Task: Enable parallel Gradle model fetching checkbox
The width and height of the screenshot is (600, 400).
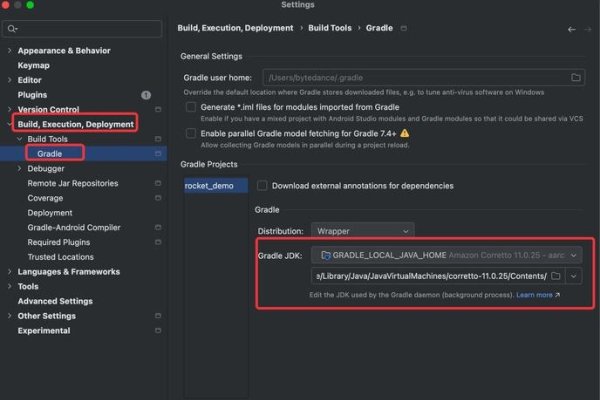Action: [x=191, y=134]
